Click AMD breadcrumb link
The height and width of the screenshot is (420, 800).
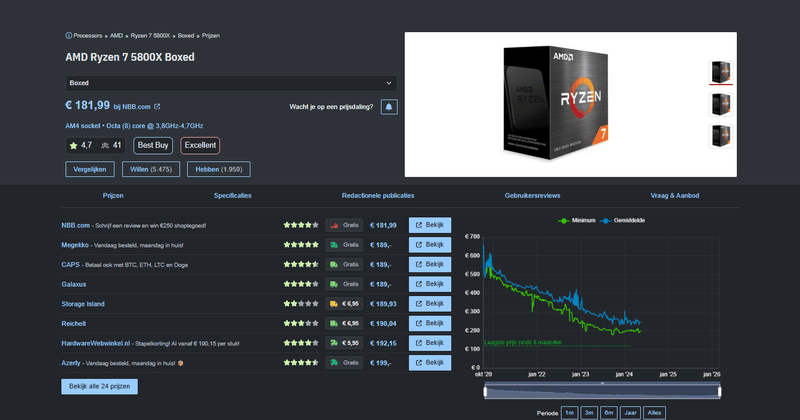[x=116, y=36]
